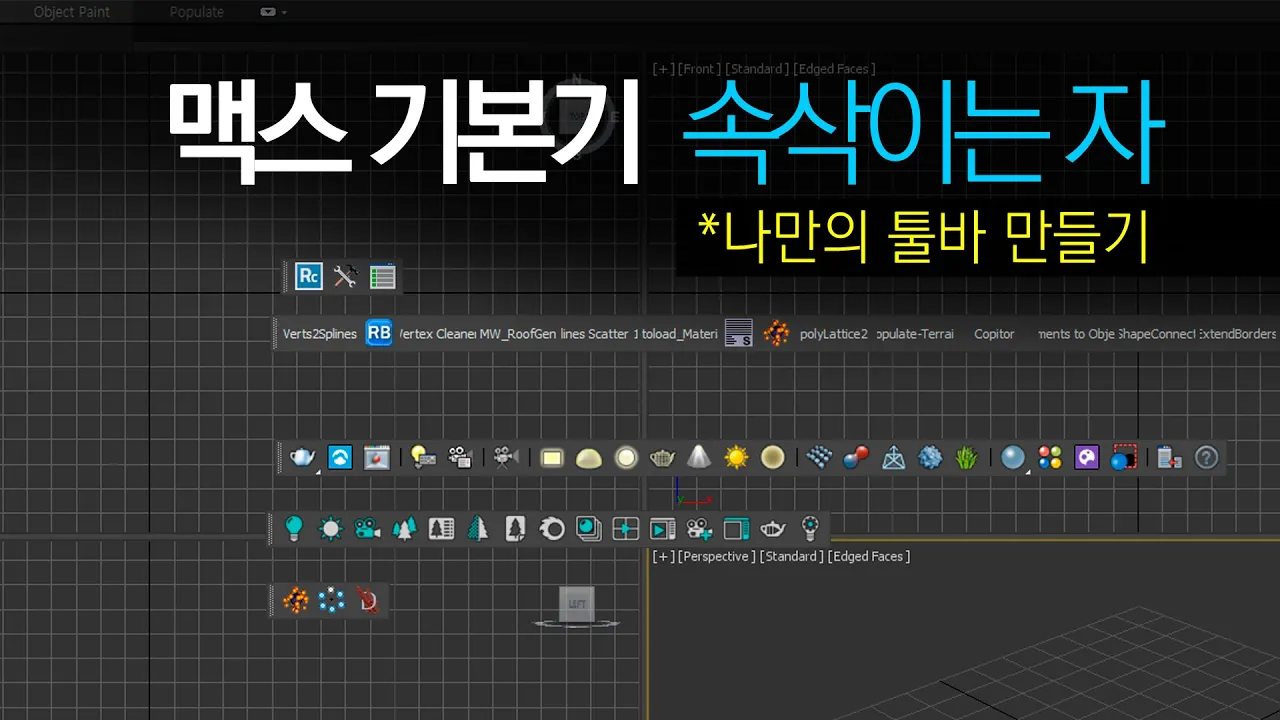Click the yellow sun light icon
The width and height of the screenshot is (1280, 720).
click(736, 458)
